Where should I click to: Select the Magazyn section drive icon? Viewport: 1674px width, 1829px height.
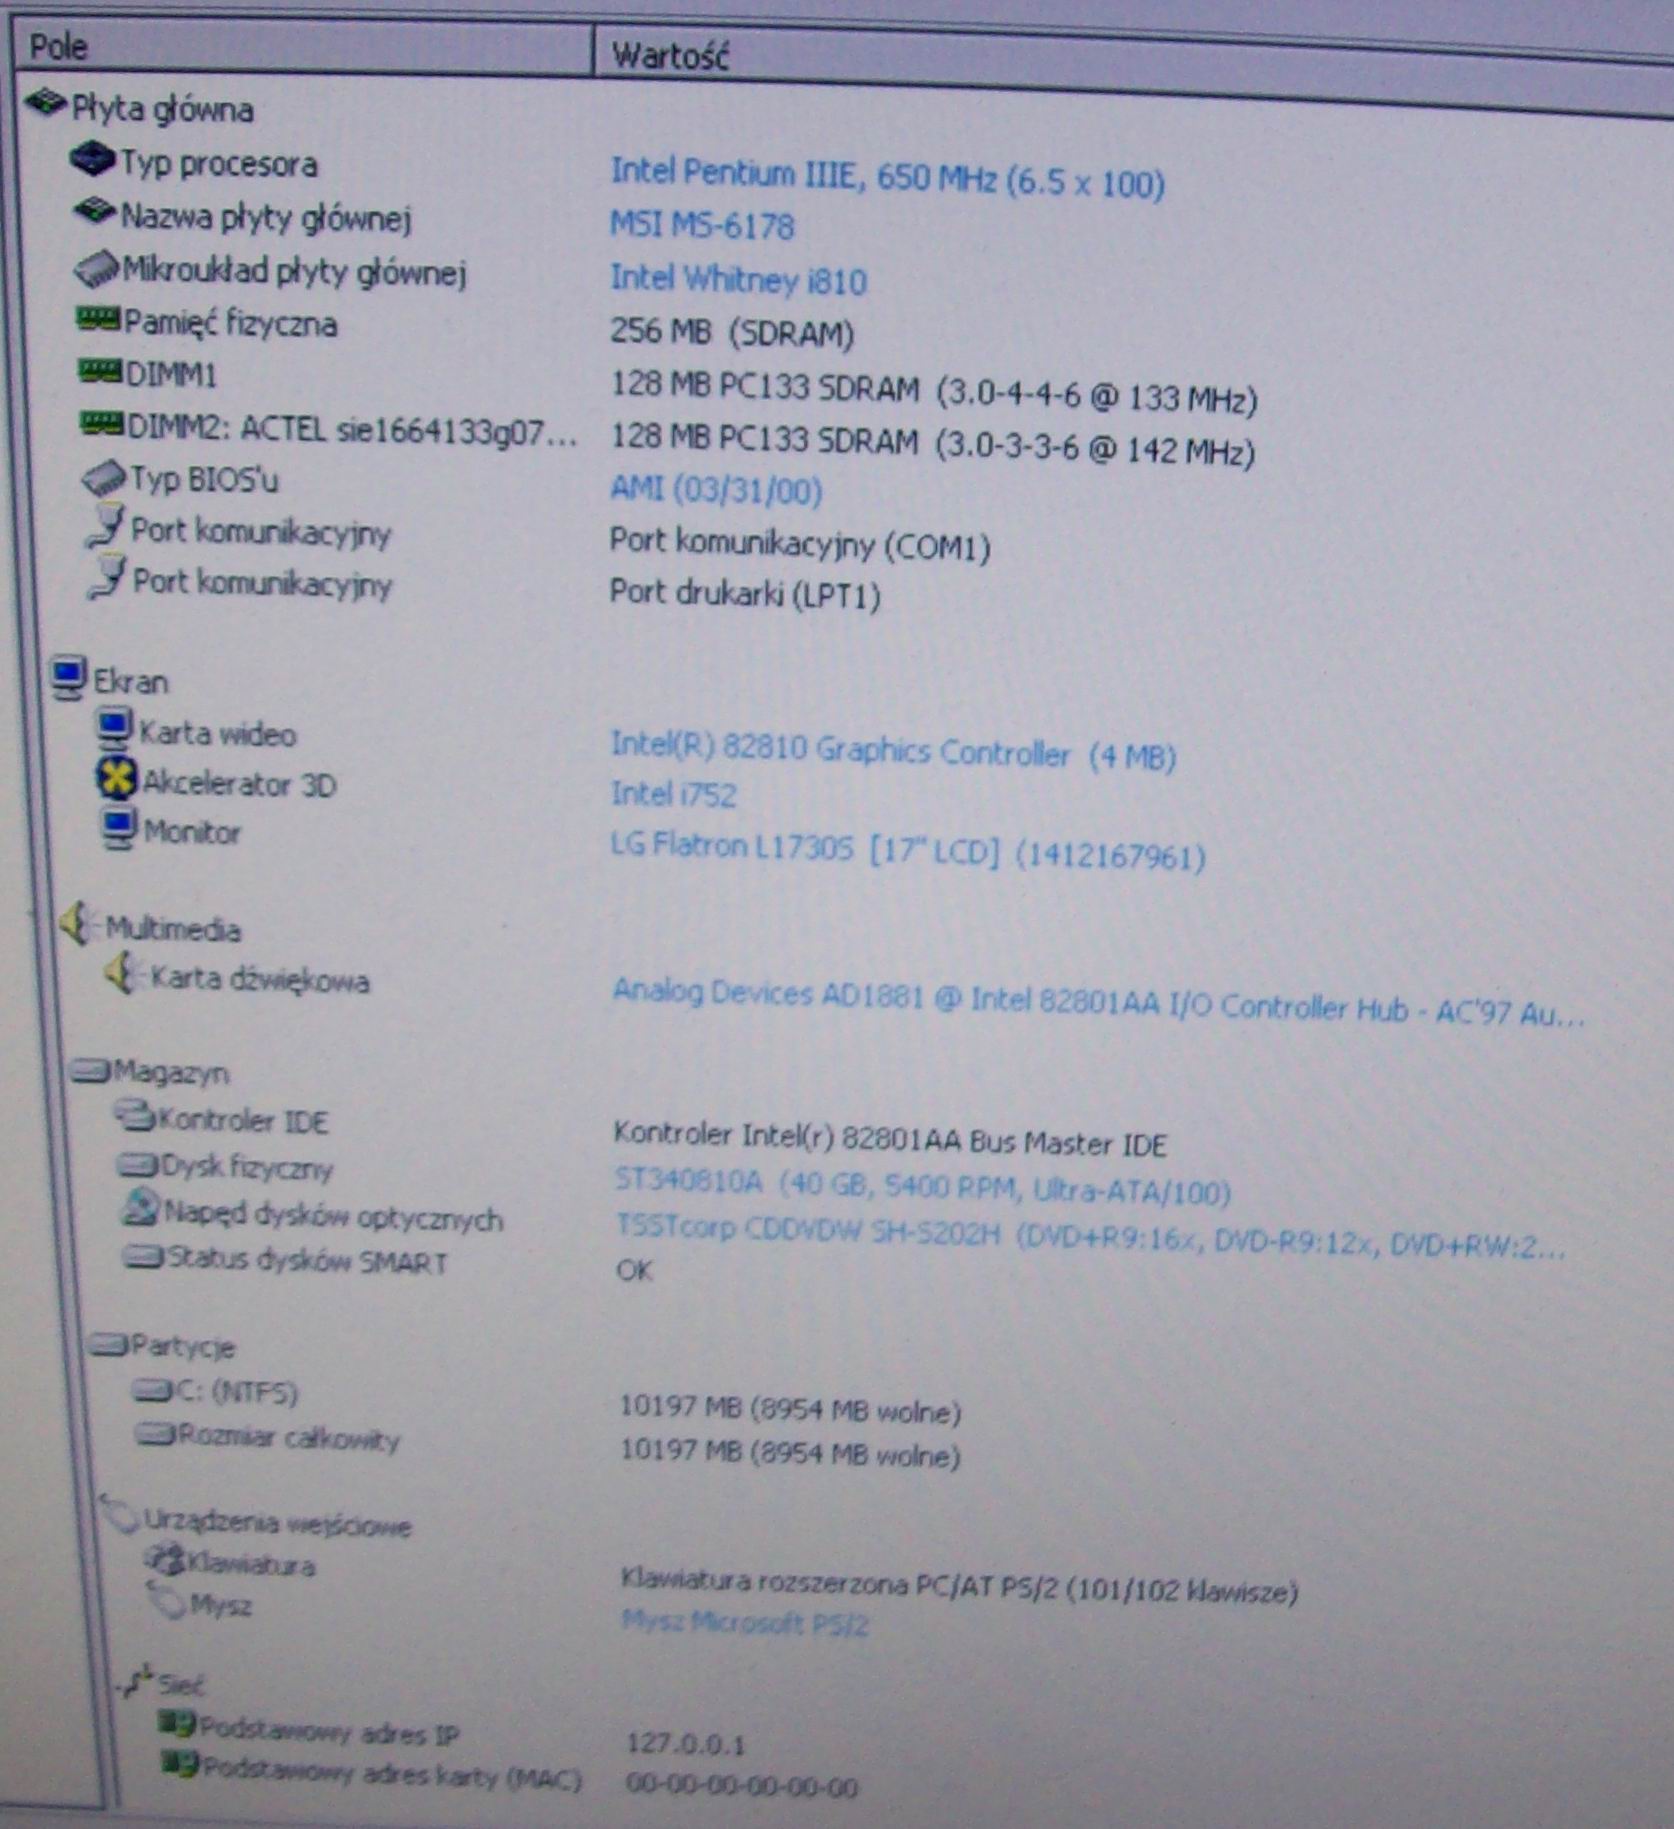[90, 1072]
